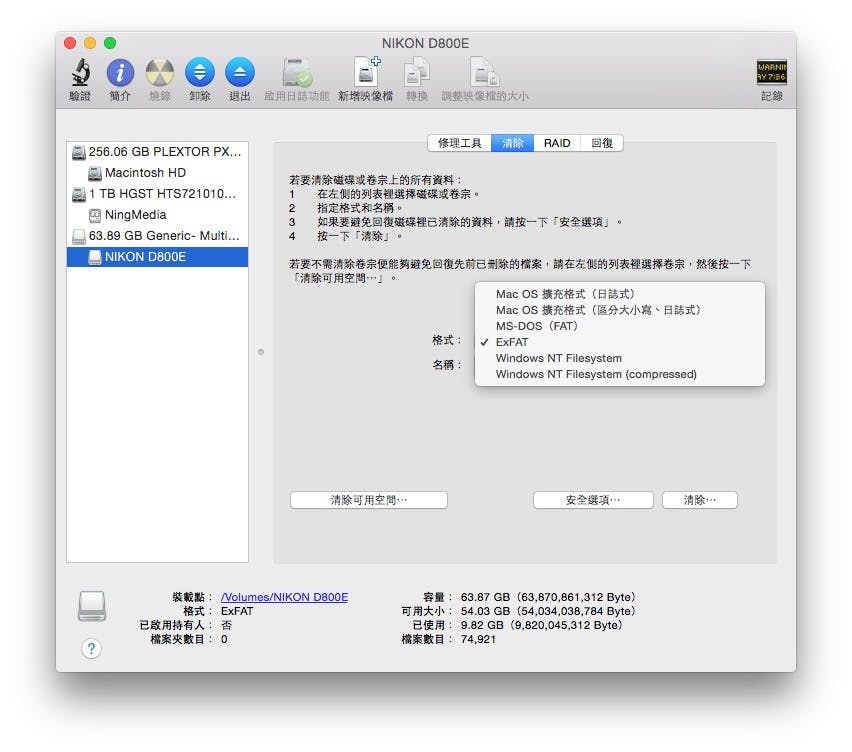Open the Log (記錄) icon
This screenshot has width=852, height=752.
click(x=772, y=72)
